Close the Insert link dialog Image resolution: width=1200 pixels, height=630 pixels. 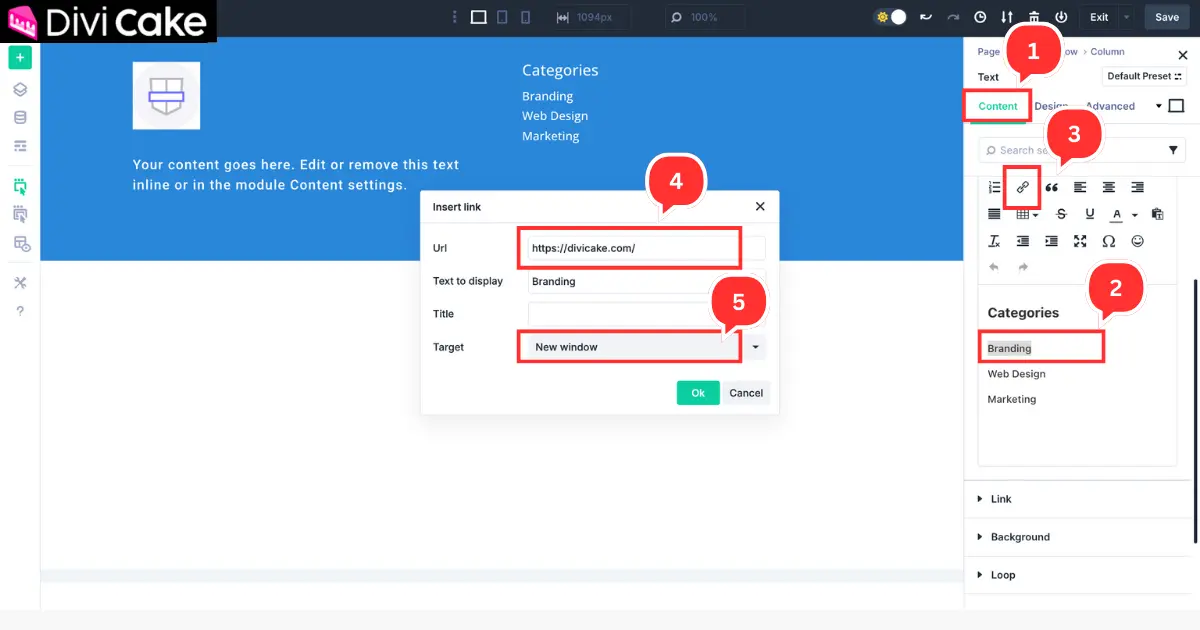[760, 206]
